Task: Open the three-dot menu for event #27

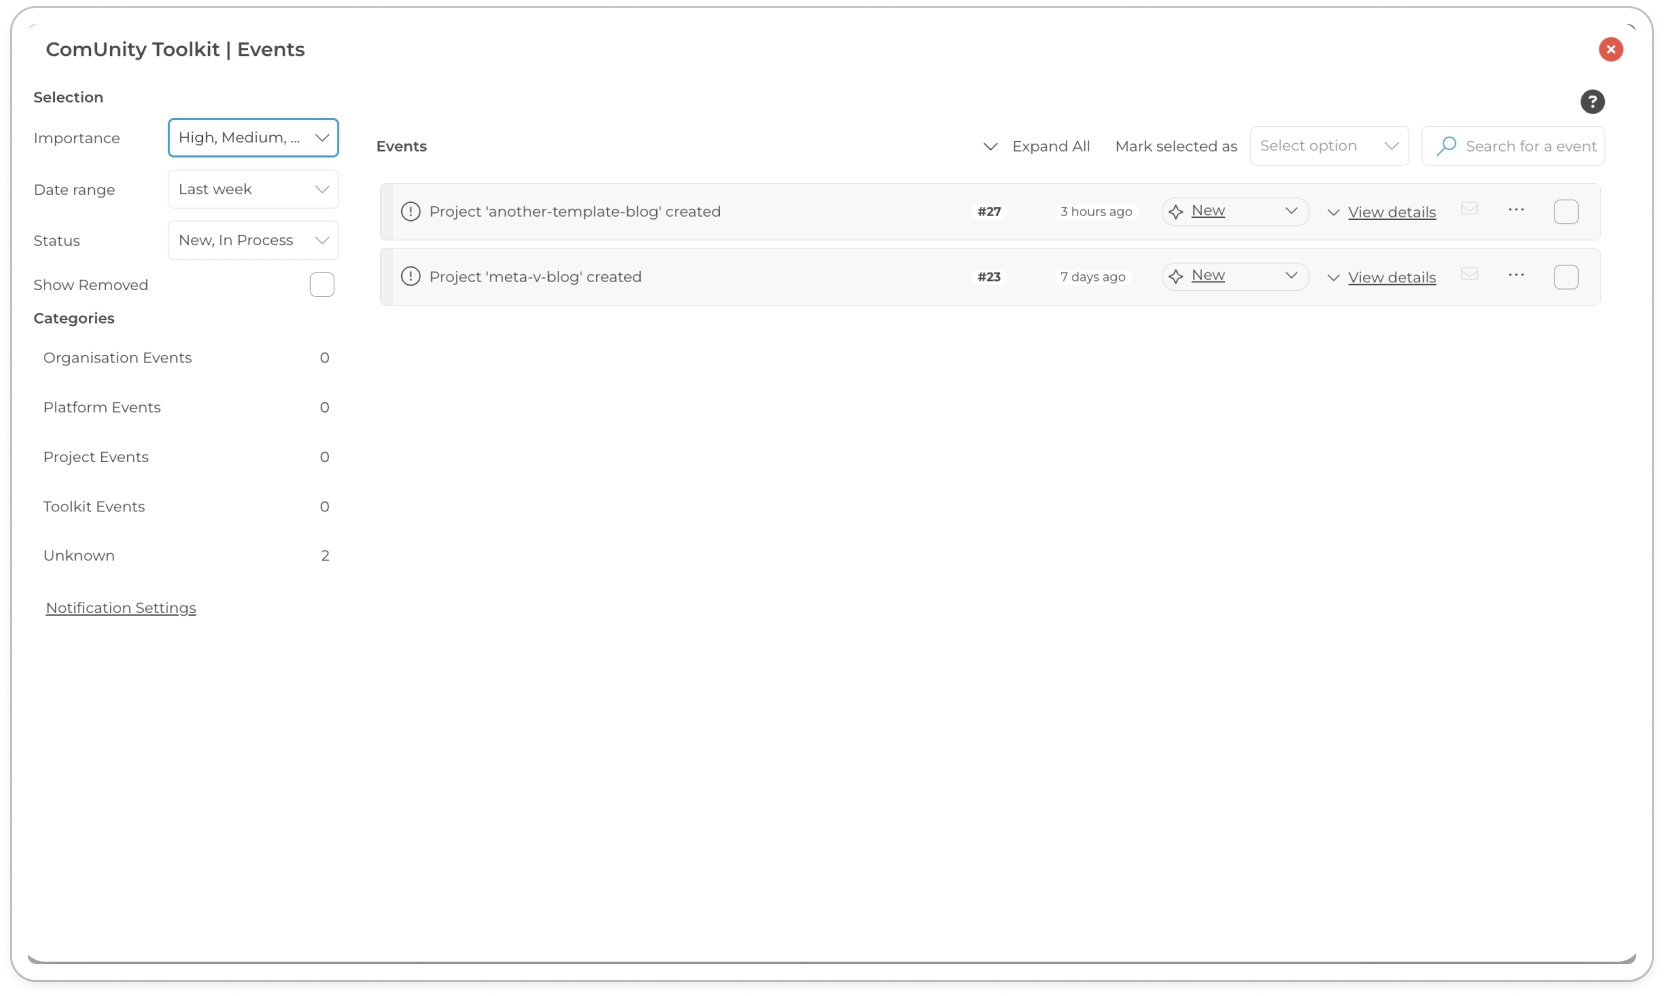Action: click(x=1516, y=210)
